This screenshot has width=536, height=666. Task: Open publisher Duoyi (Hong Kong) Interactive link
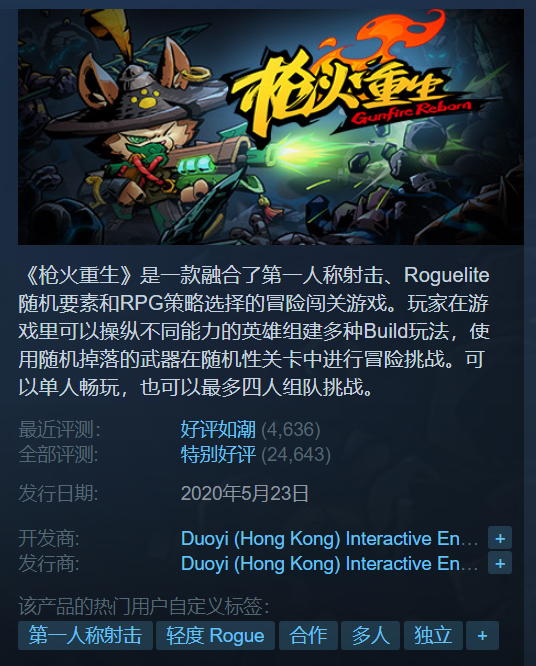click(x=330, y=564)
